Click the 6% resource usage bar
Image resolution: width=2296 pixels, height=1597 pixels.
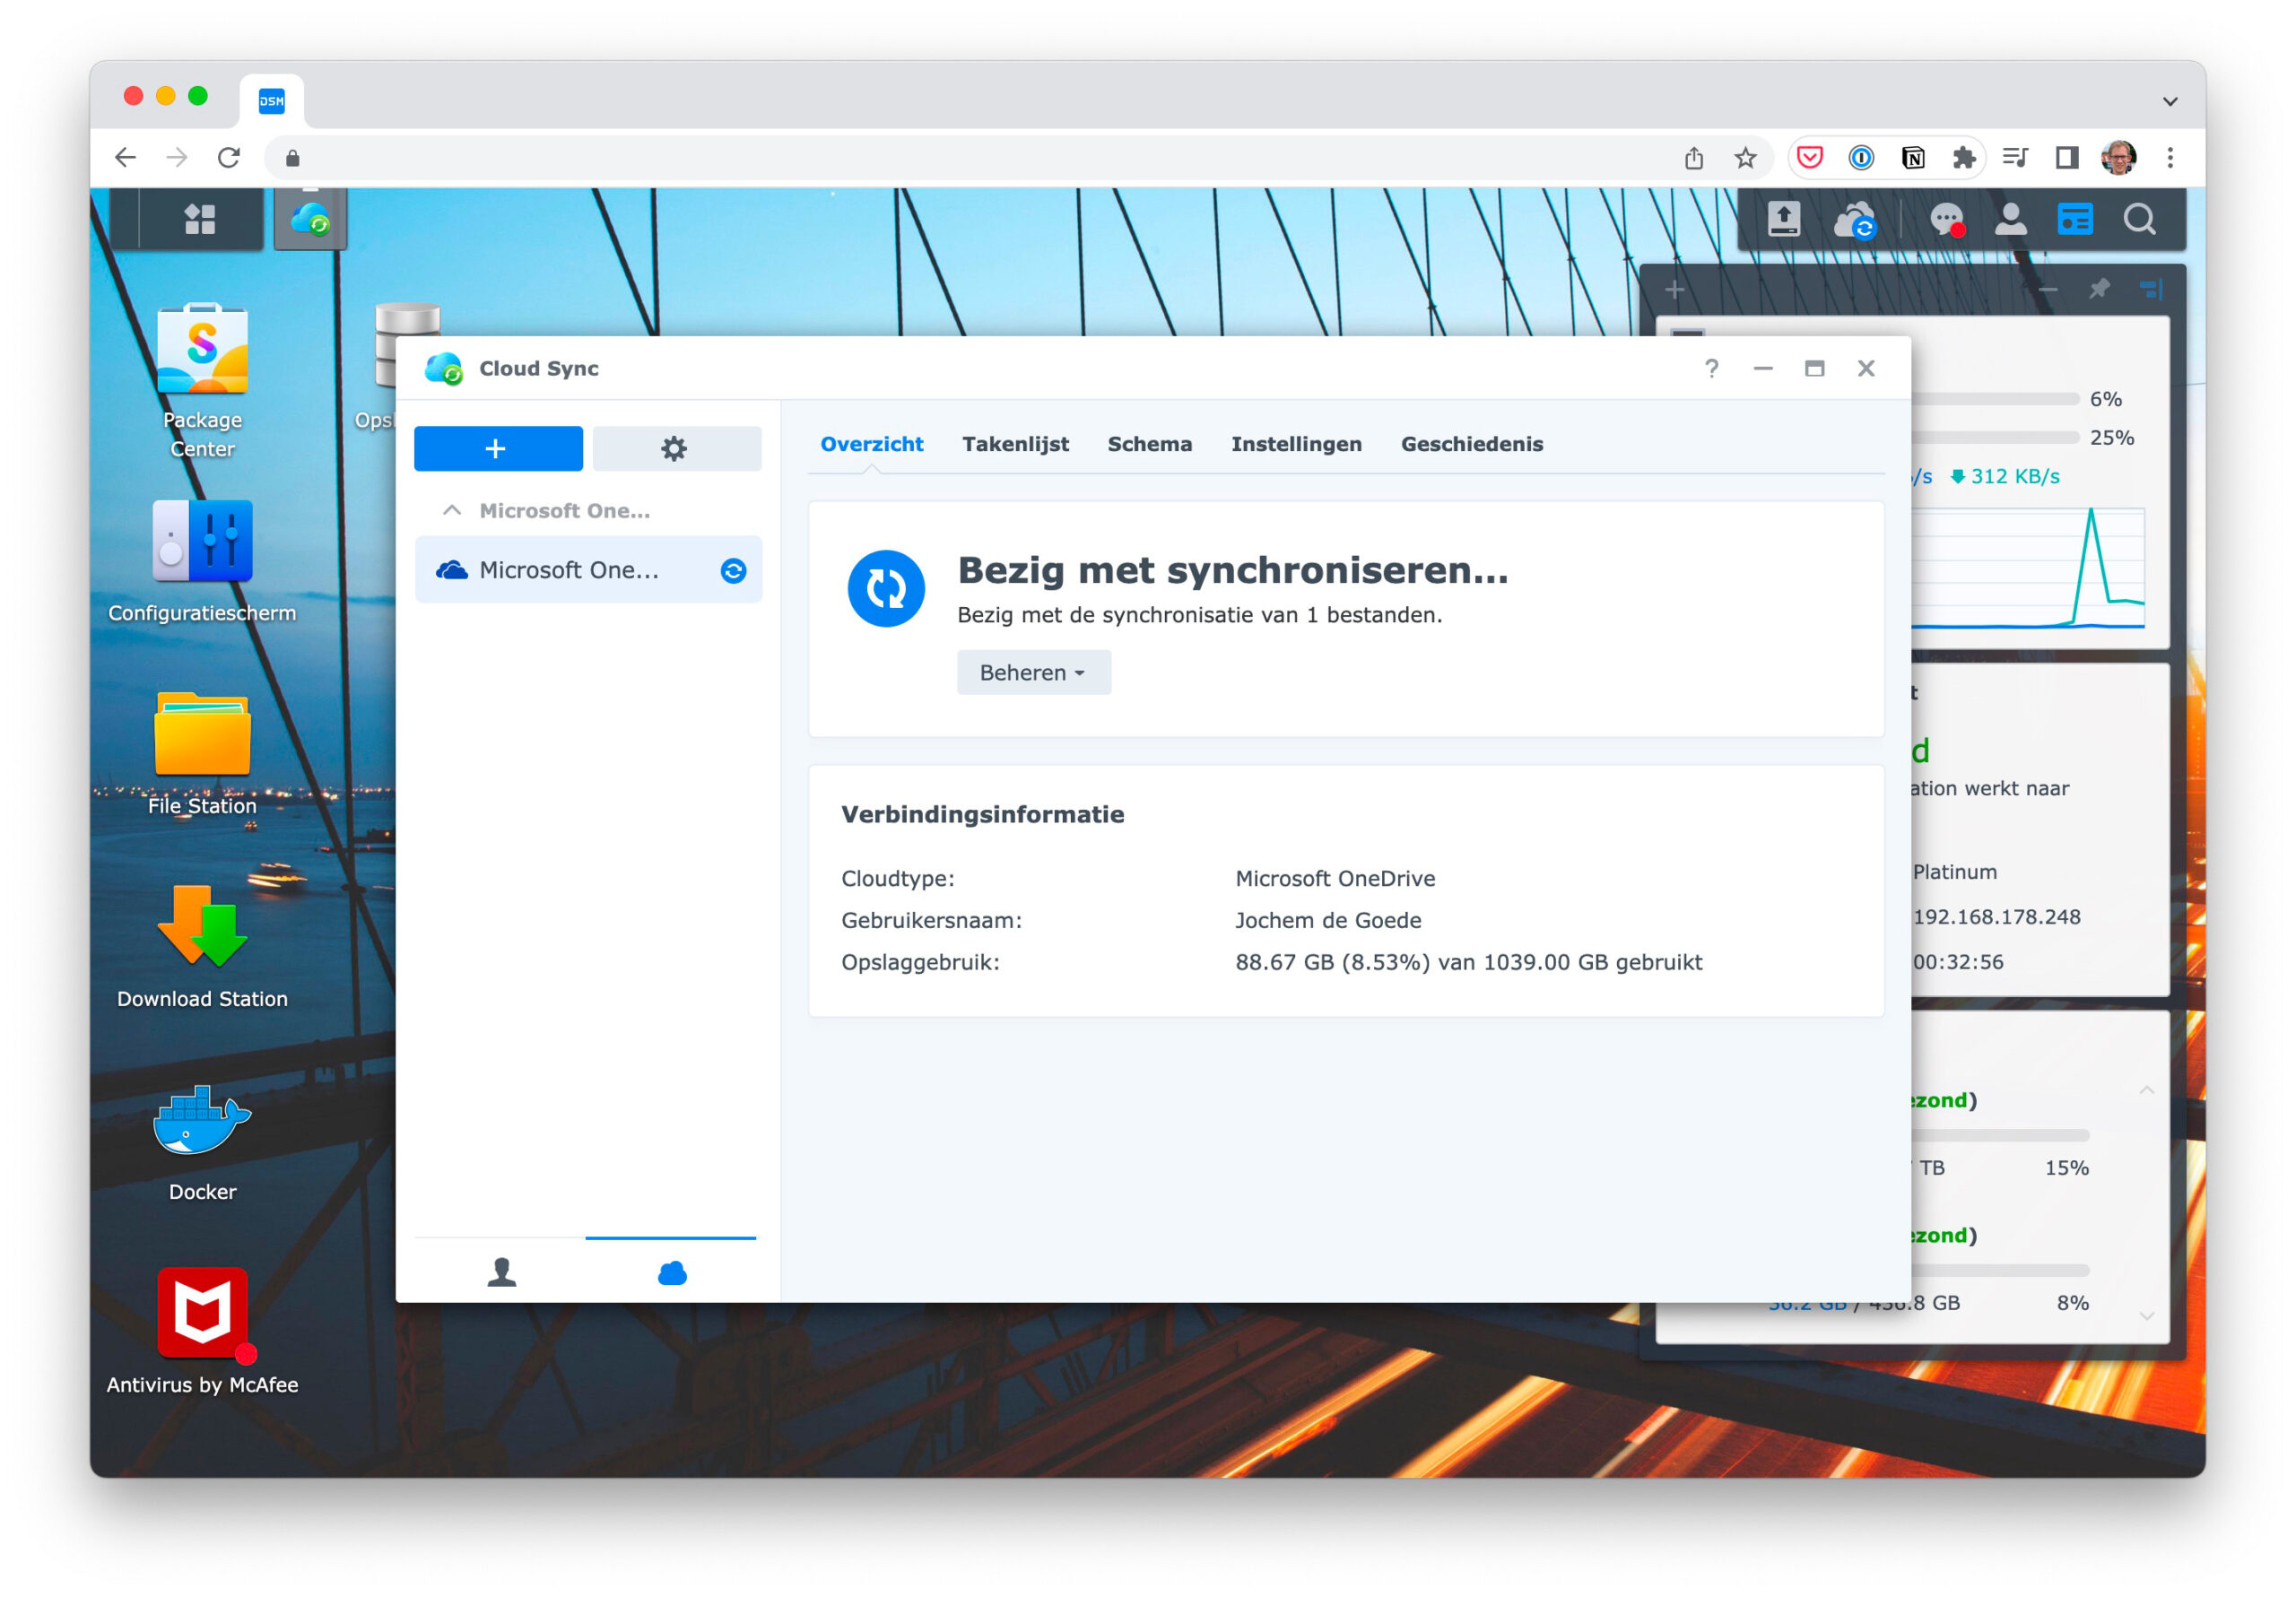coord(1995,399)
